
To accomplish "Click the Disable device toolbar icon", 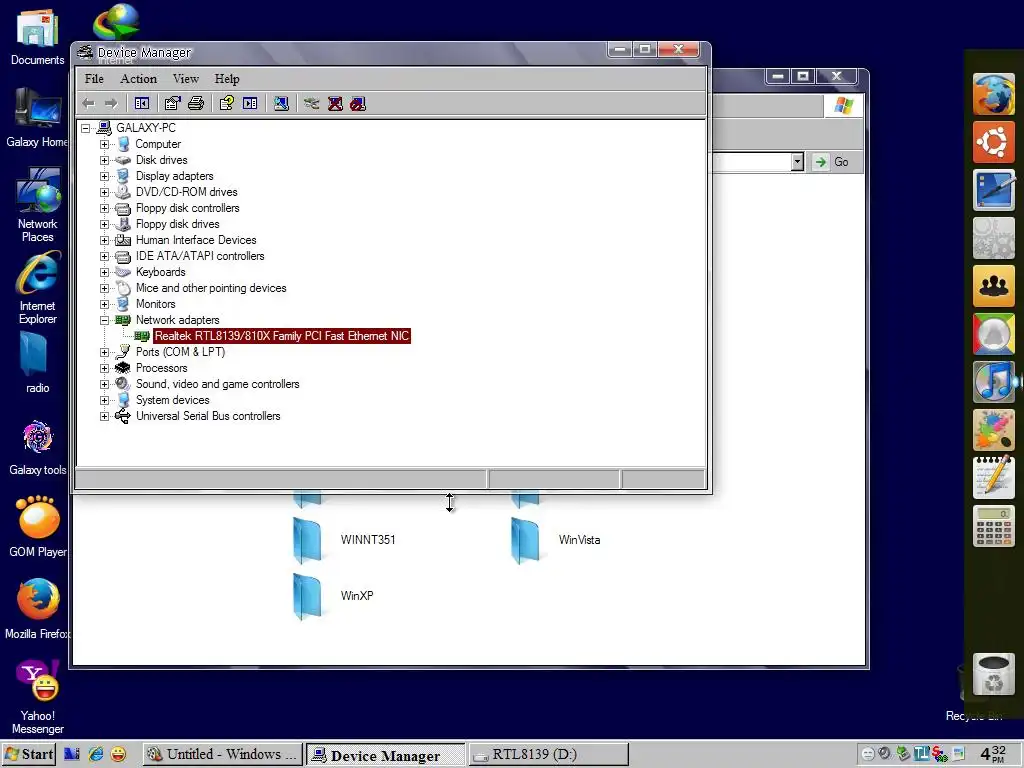I will [x=358, y=103].
